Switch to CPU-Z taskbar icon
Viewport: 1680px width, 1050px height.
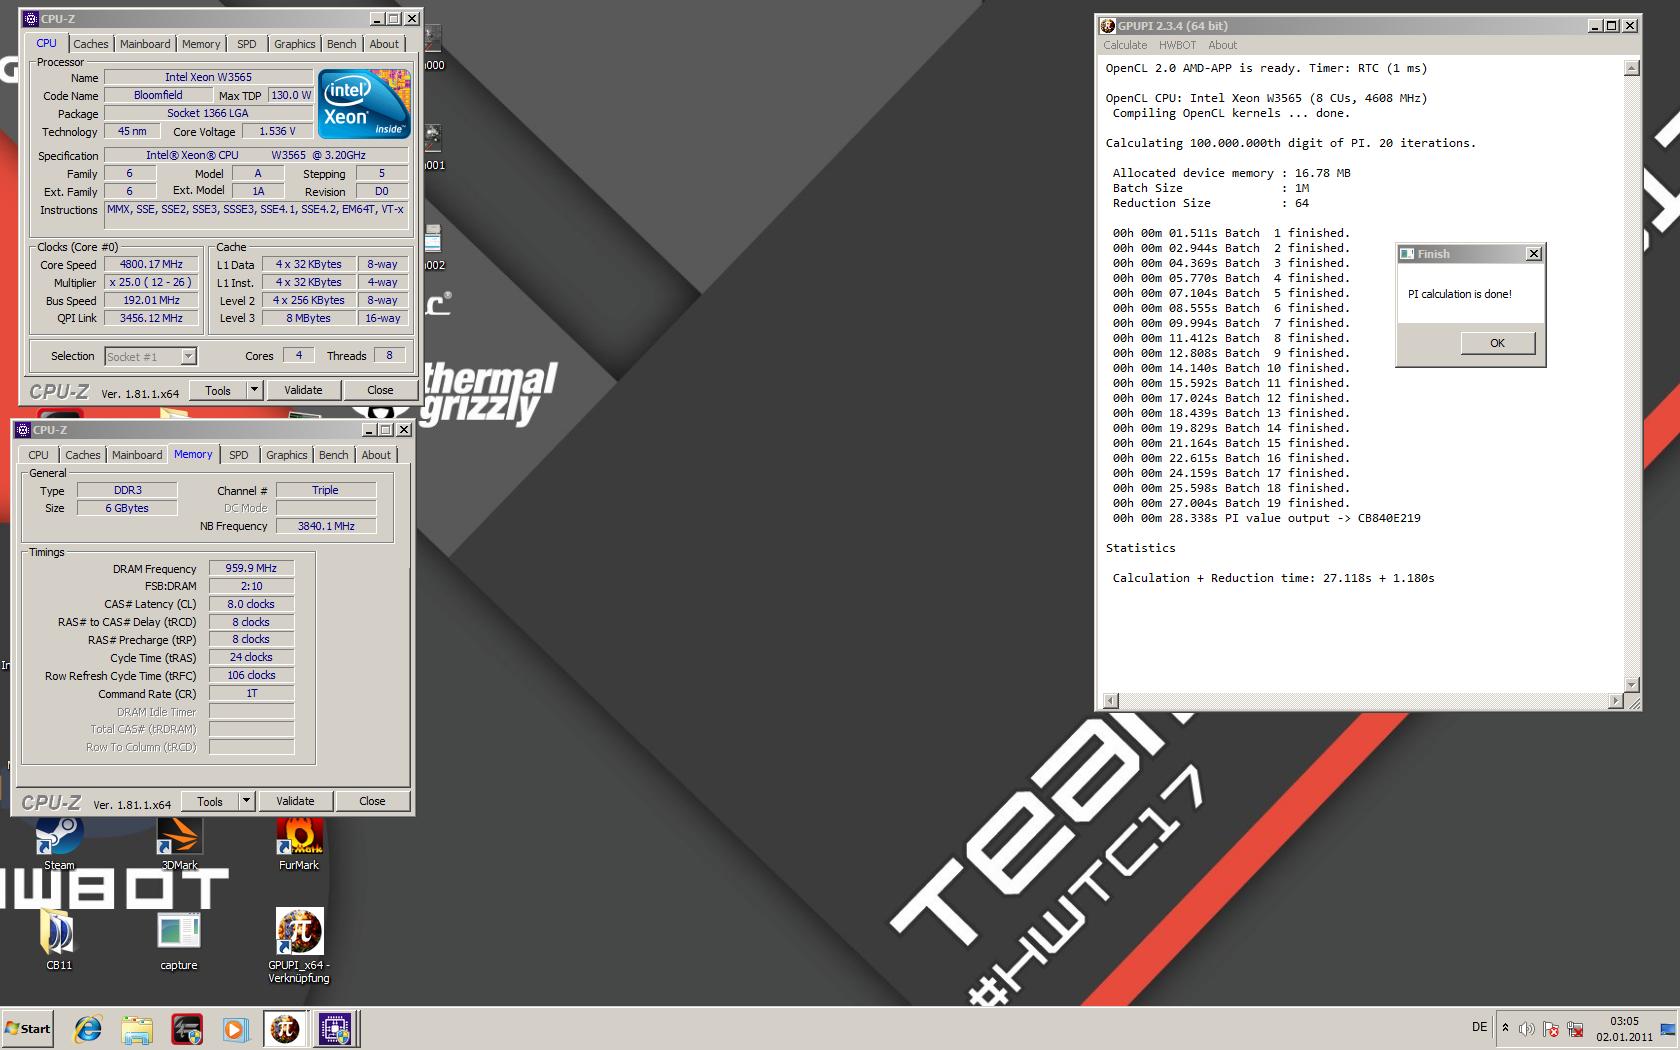tap(335, 1029)
